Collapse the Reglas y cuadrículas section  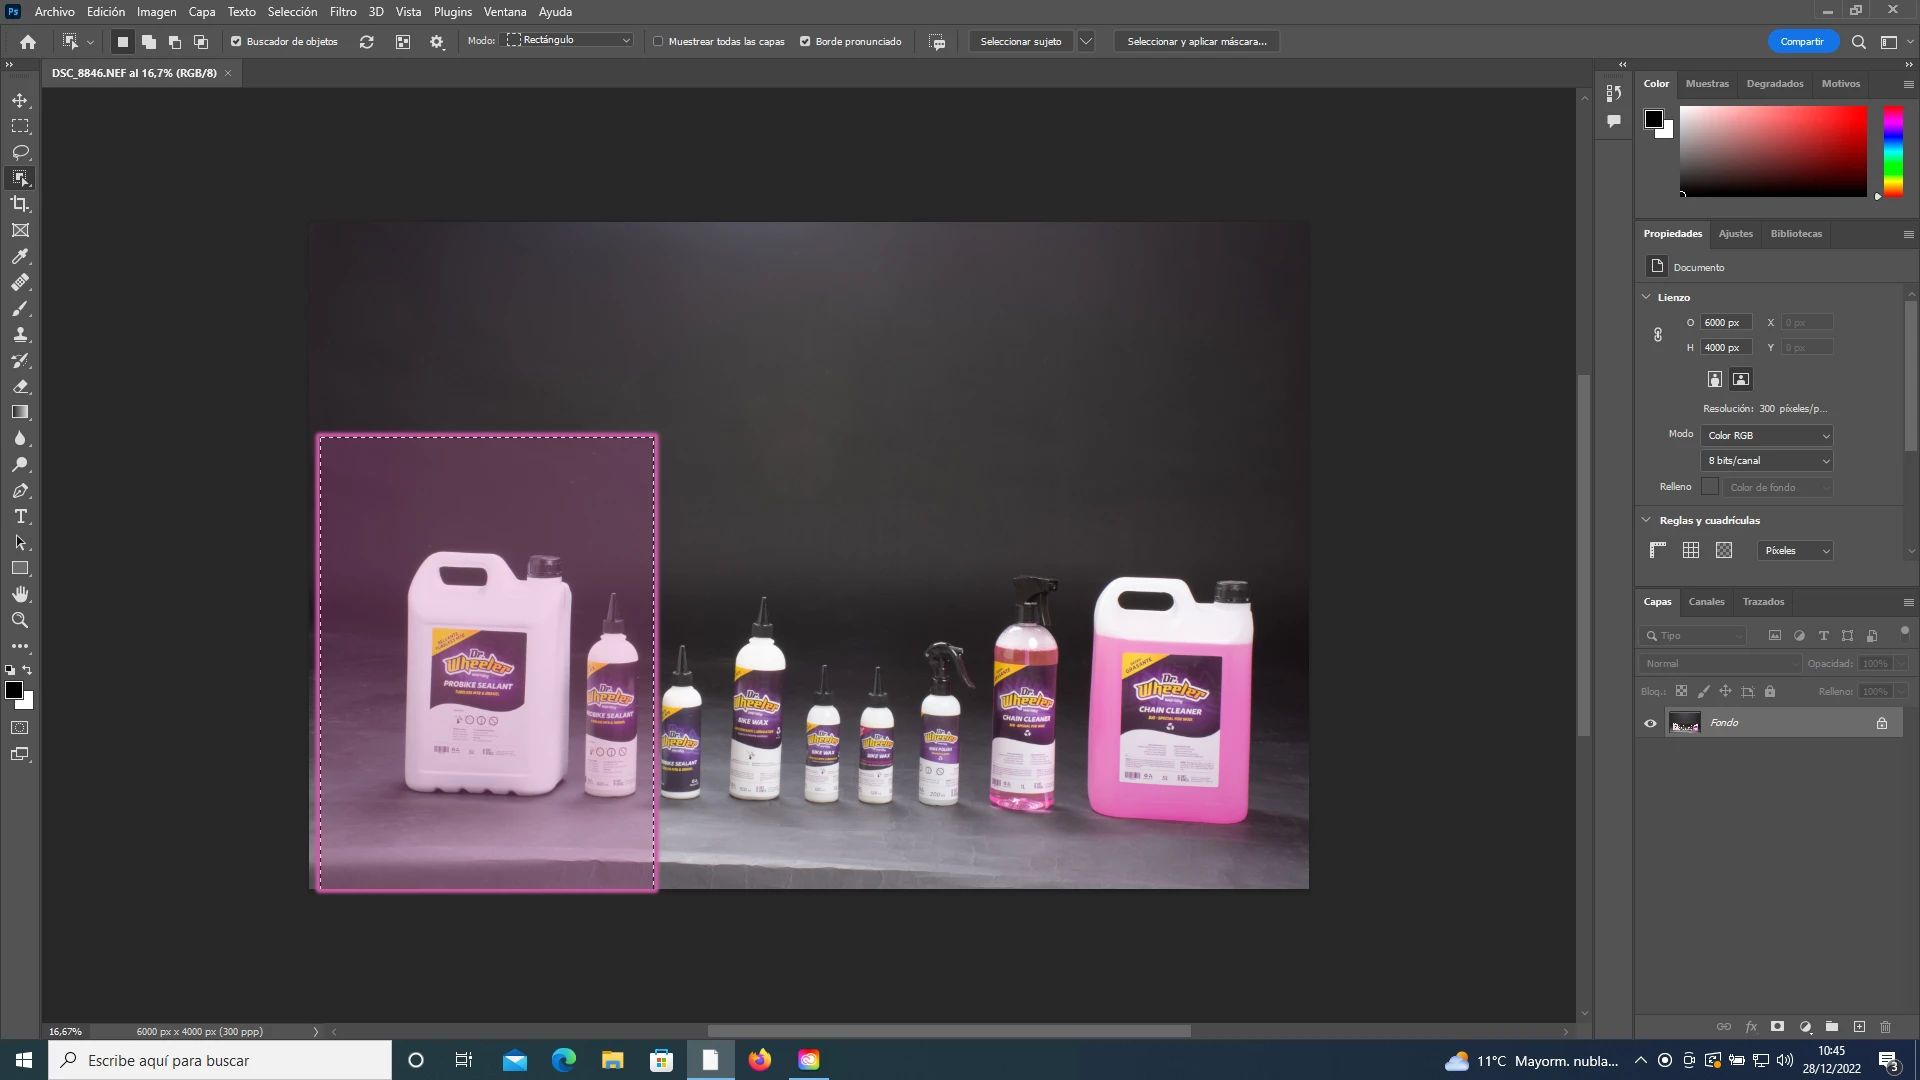pyautogui.click(x=1646, y=520)
